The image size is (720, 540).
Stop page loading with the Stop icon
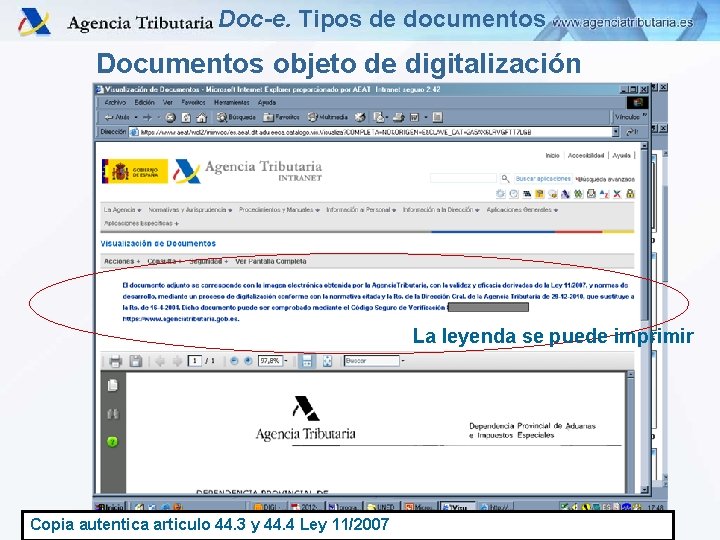tap(170, 118)
